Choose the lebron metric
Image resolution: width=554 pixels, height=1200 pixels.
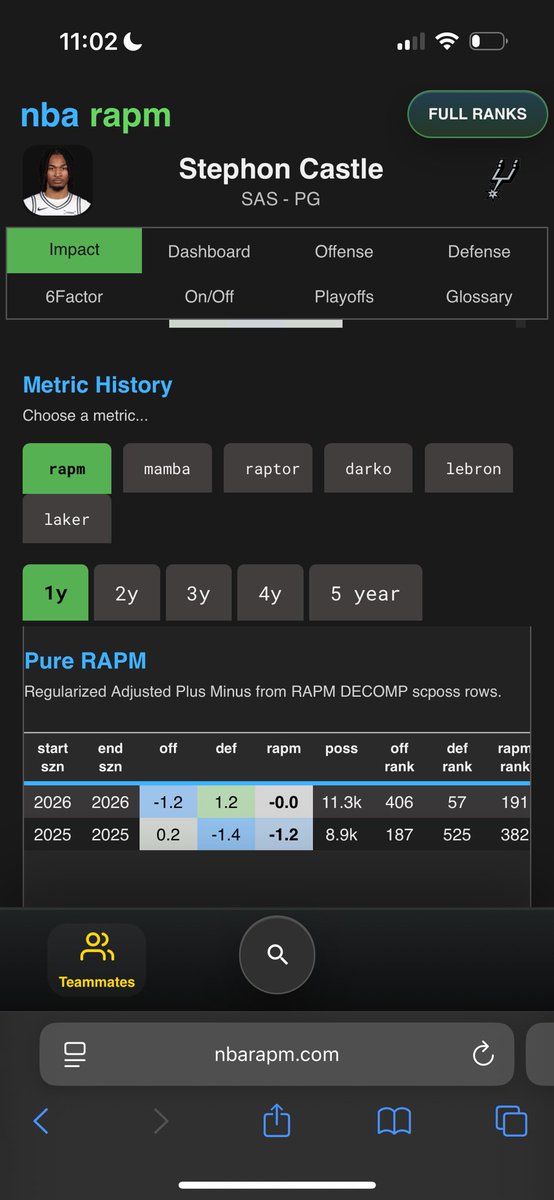pyautogui.click(x=469, y=468)
